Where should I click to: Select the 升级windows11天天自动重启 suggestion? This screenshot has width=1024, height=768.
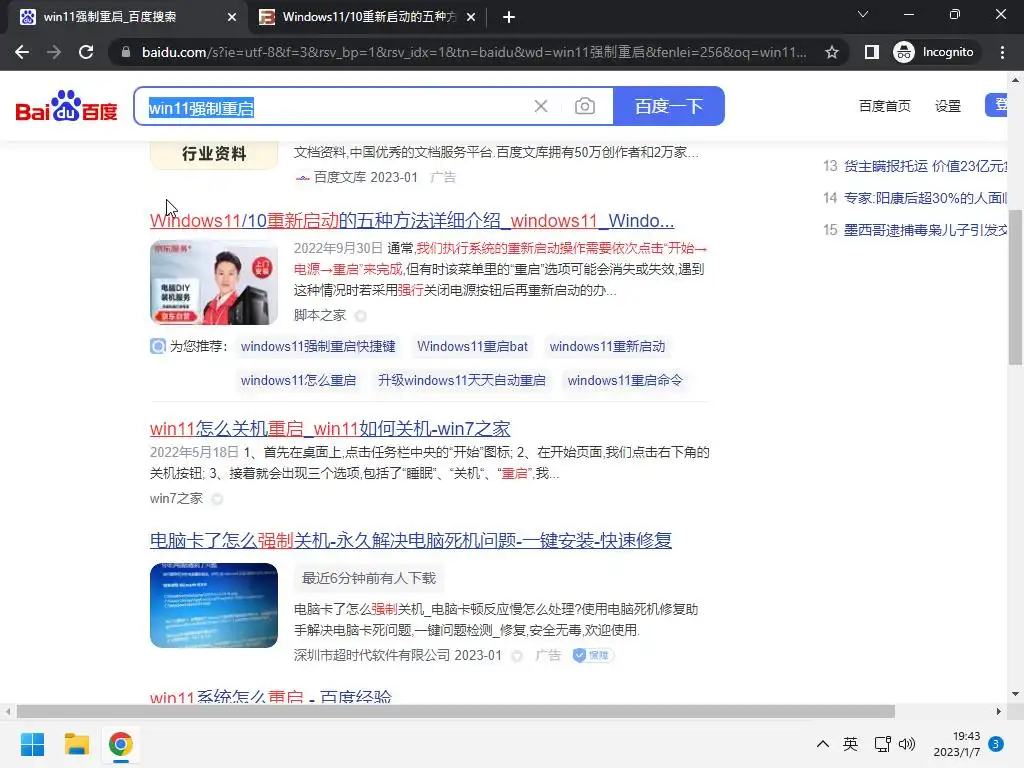pos(462,380)
